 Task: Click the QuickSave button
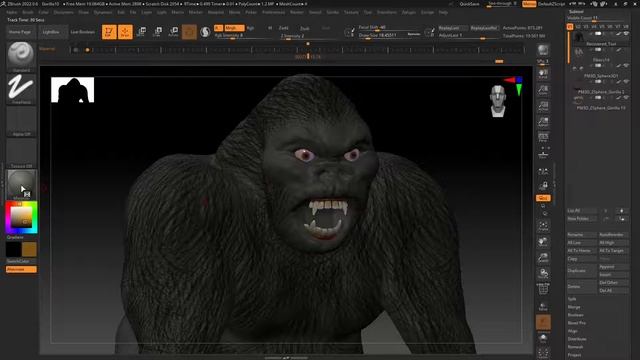coord(469,4)
